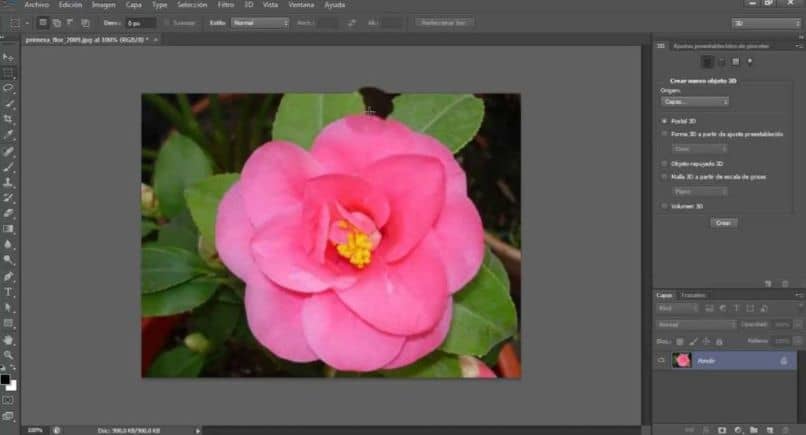Viewport: 806px width, 435px height.
Task: Select the Zoom tool in toolbar
Action: [8, 355]
